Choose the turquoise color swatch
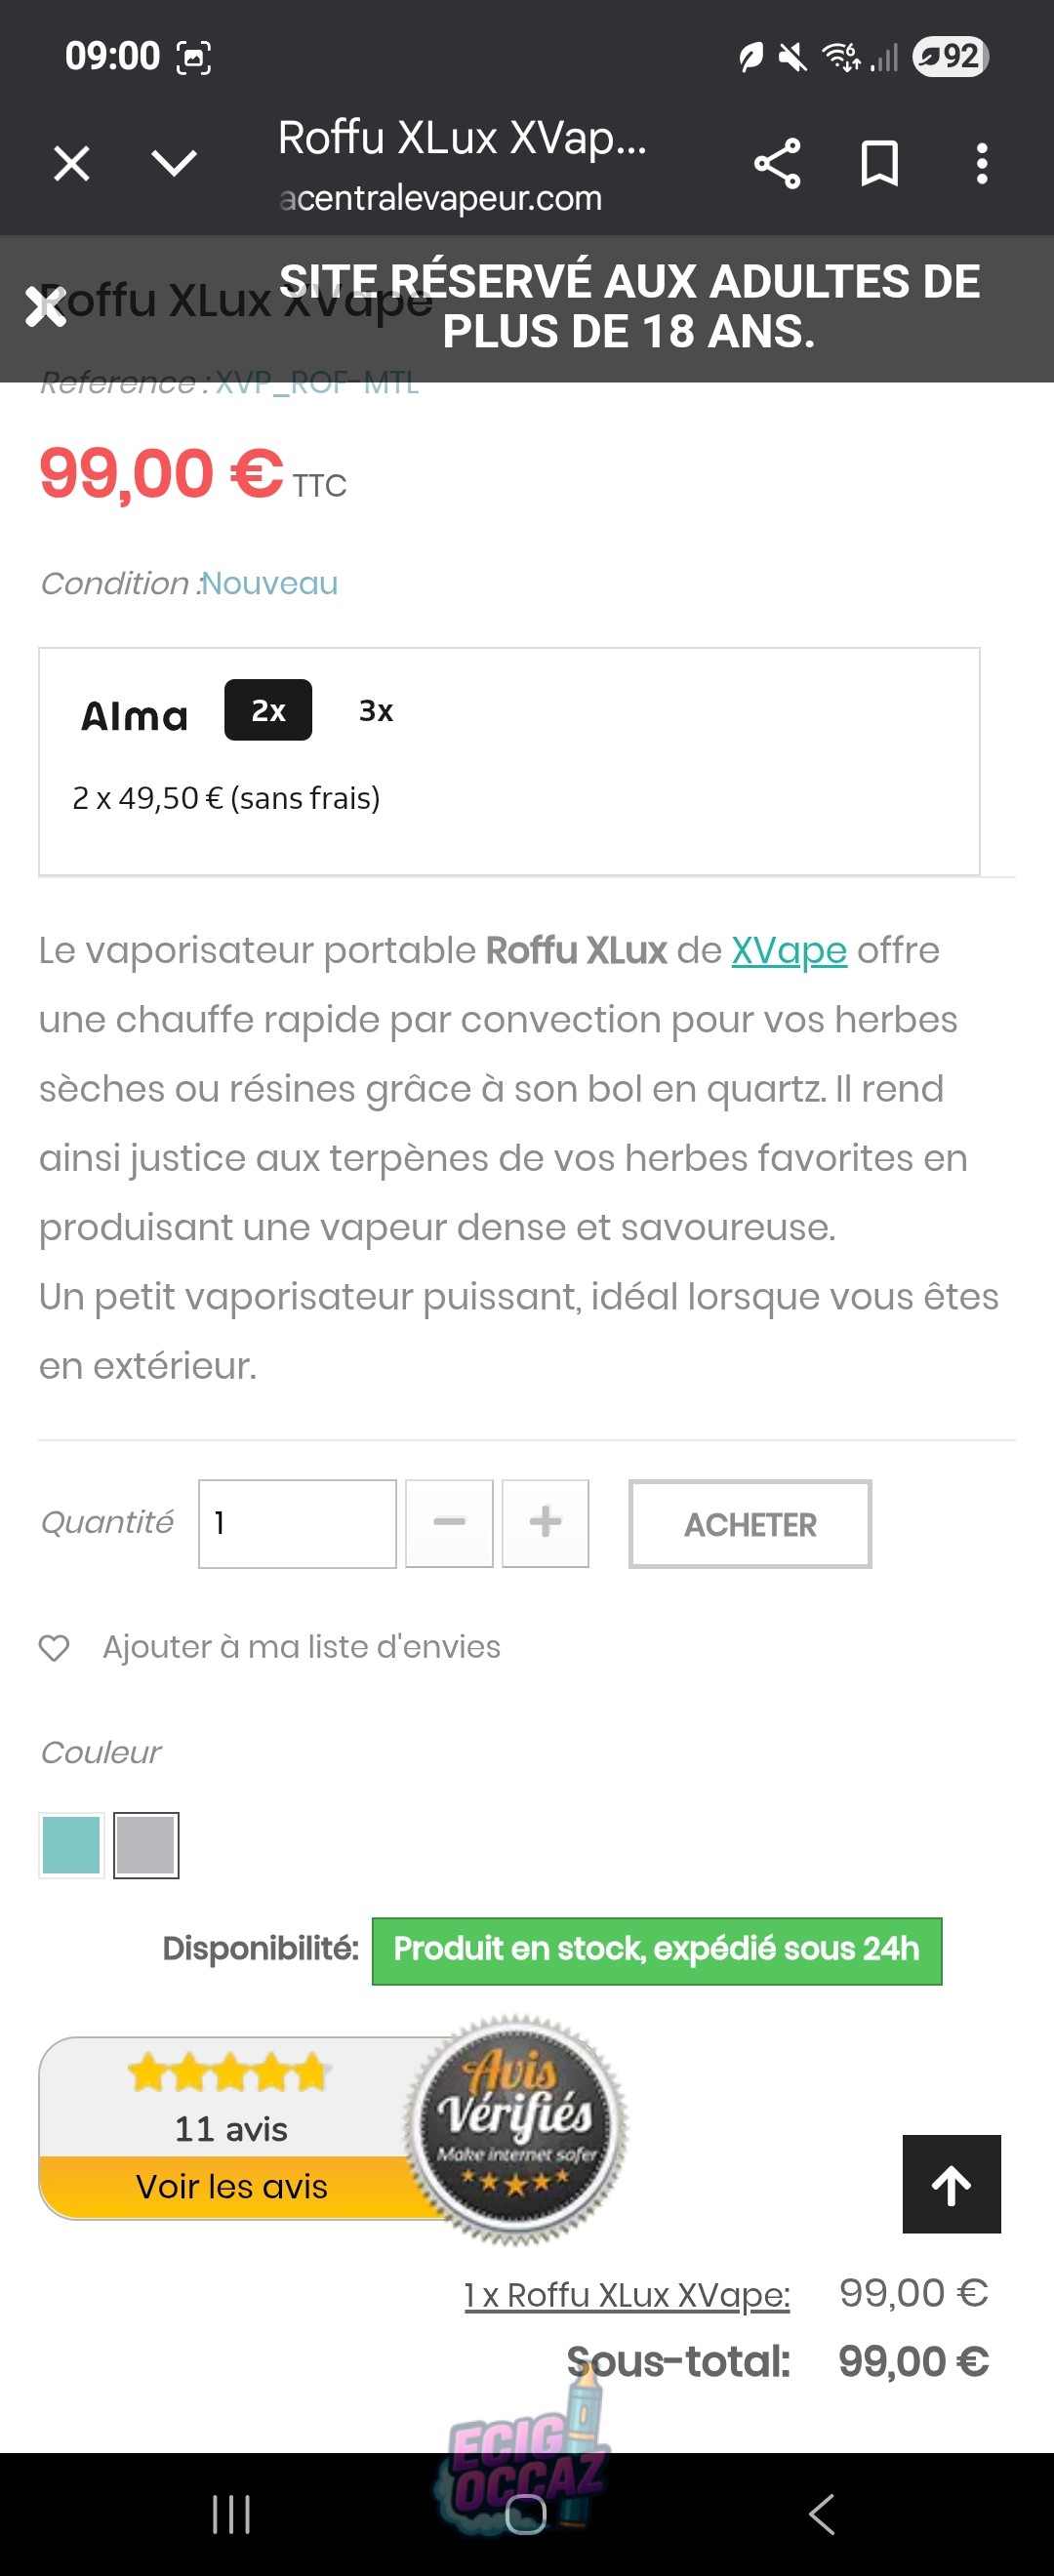The height and width of the screenshot is (2576, 1054). click(71, 1845)
